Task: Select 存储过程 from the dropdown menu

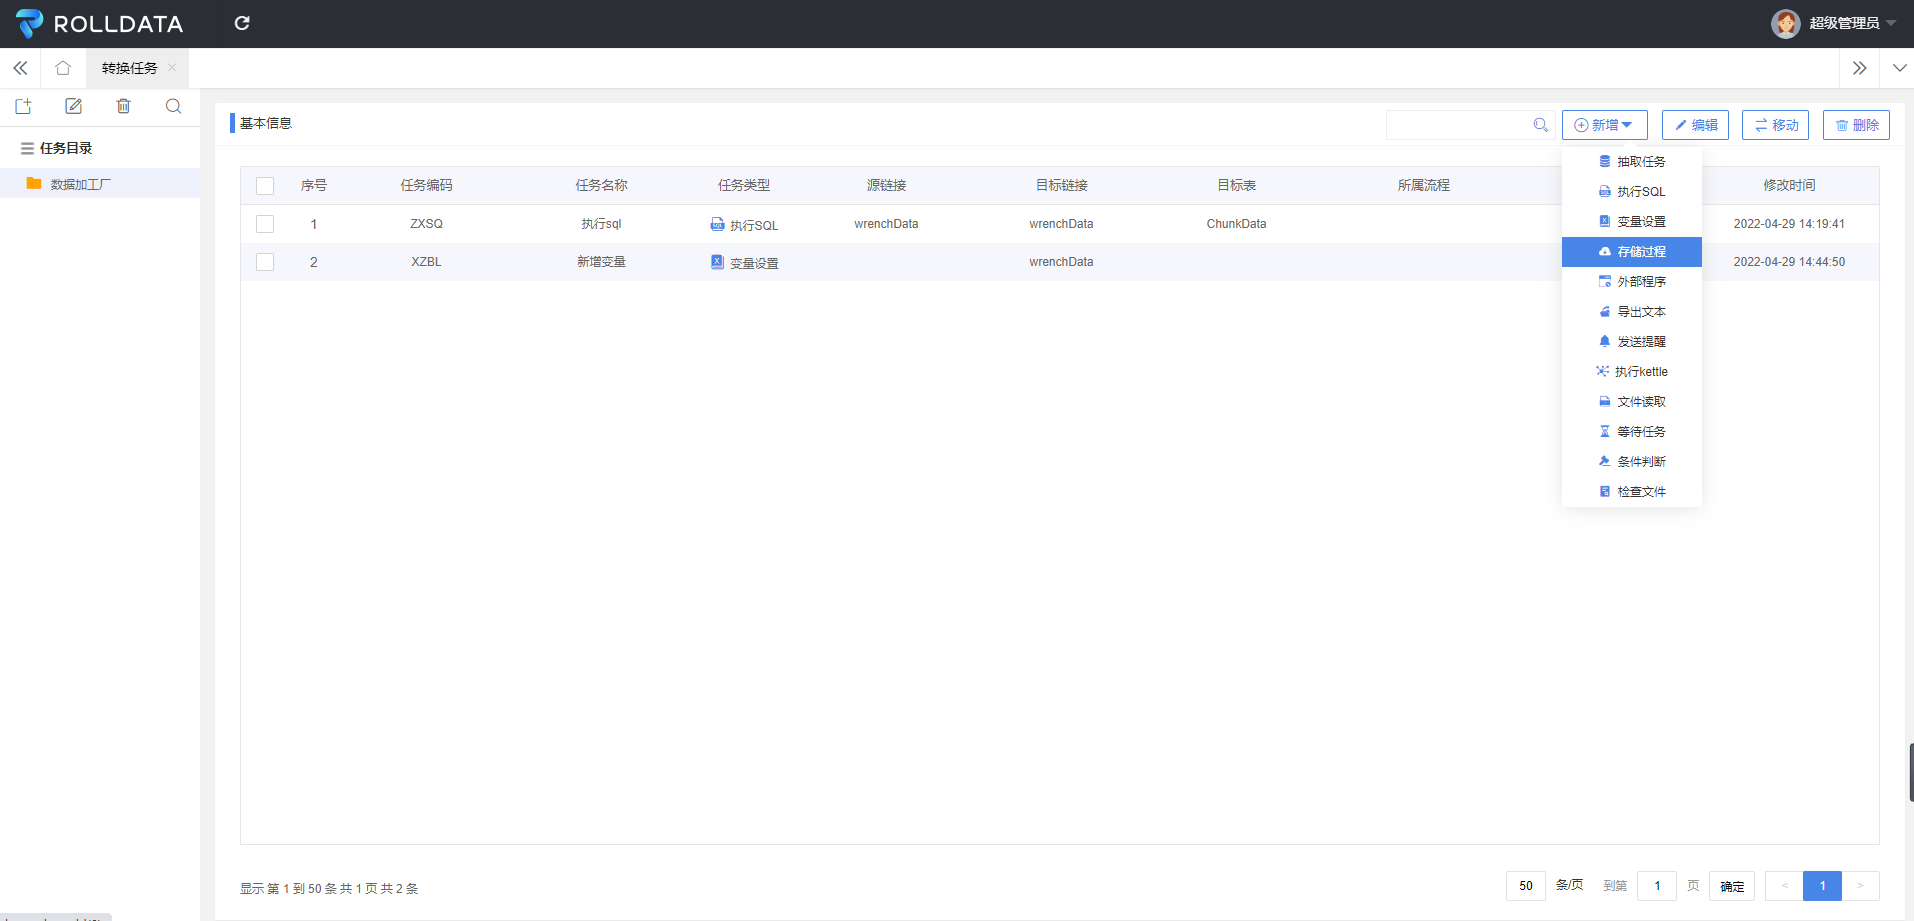Action: click(1632, 252)
